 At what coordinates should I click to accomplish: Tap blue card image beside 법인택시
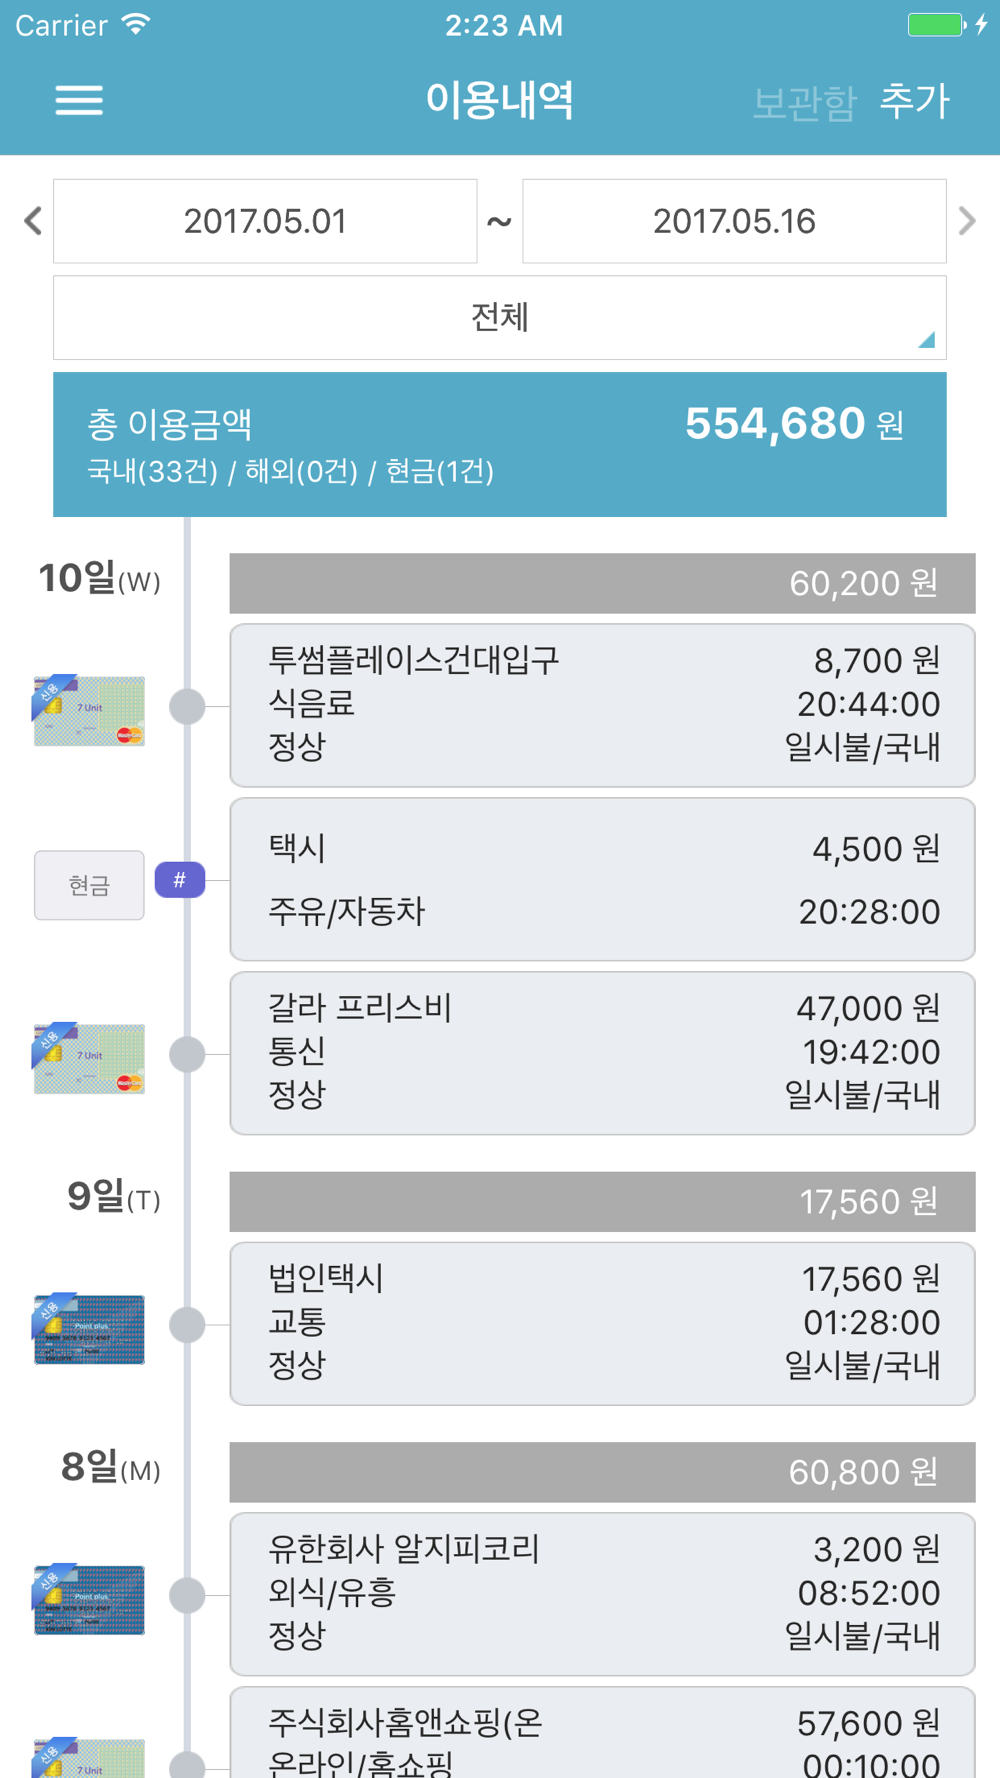click(x=89, y=1328)
